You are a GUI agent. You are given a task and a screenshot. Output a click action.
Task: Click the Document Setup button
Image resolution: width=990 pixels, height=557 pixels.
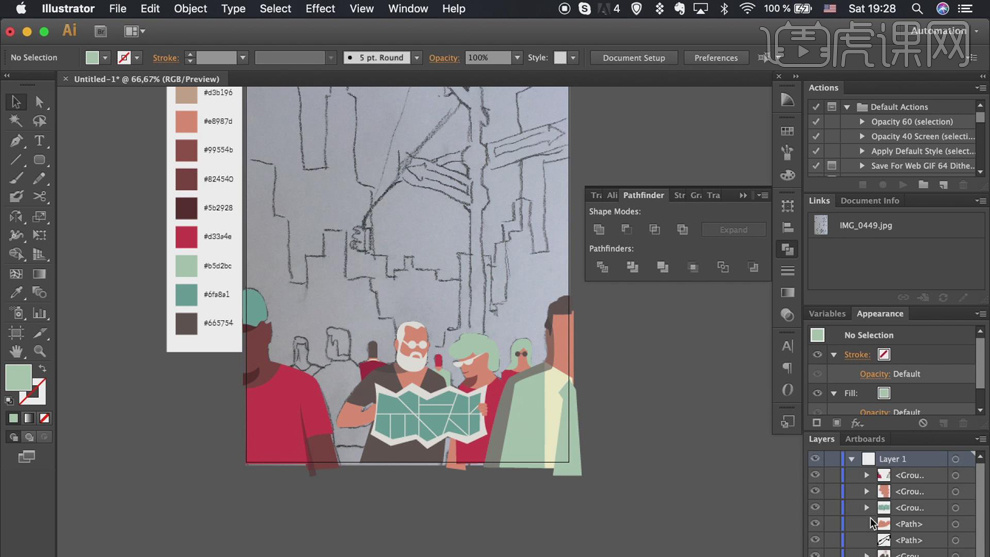pyautogui.click(x=633, y=58)
